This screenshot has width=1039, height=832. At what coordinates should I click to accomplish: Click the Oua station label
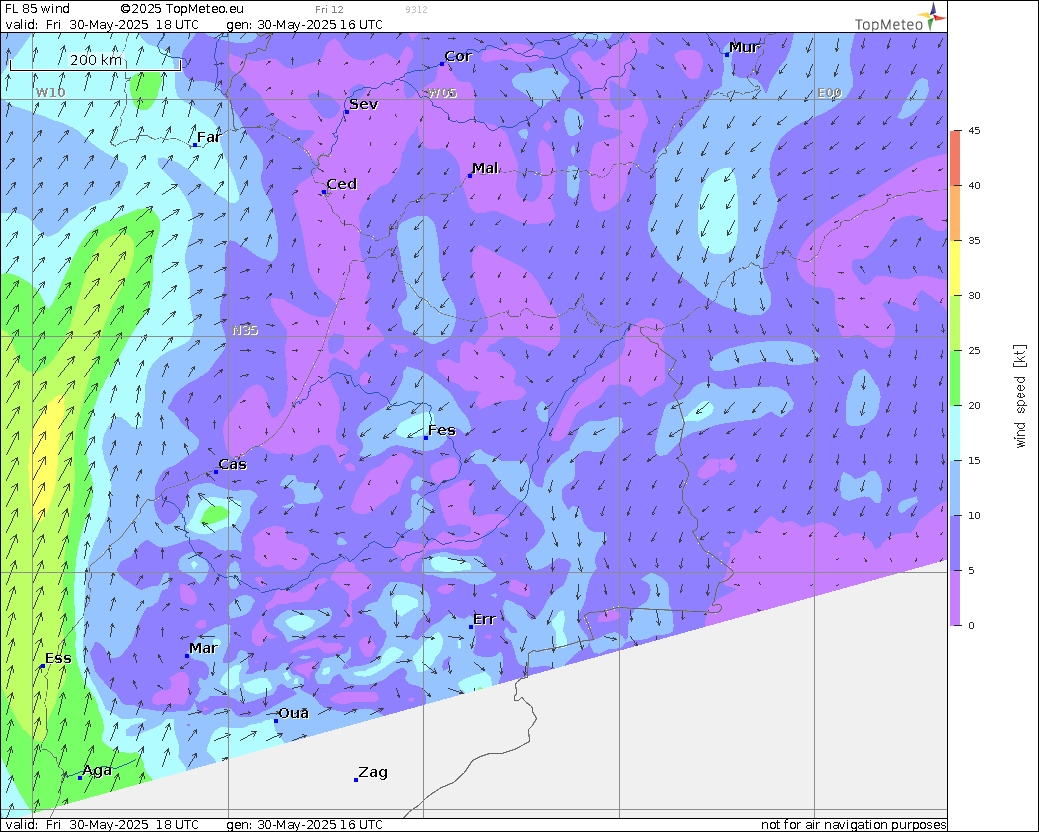pyautogui.click(x=294, y=713)
